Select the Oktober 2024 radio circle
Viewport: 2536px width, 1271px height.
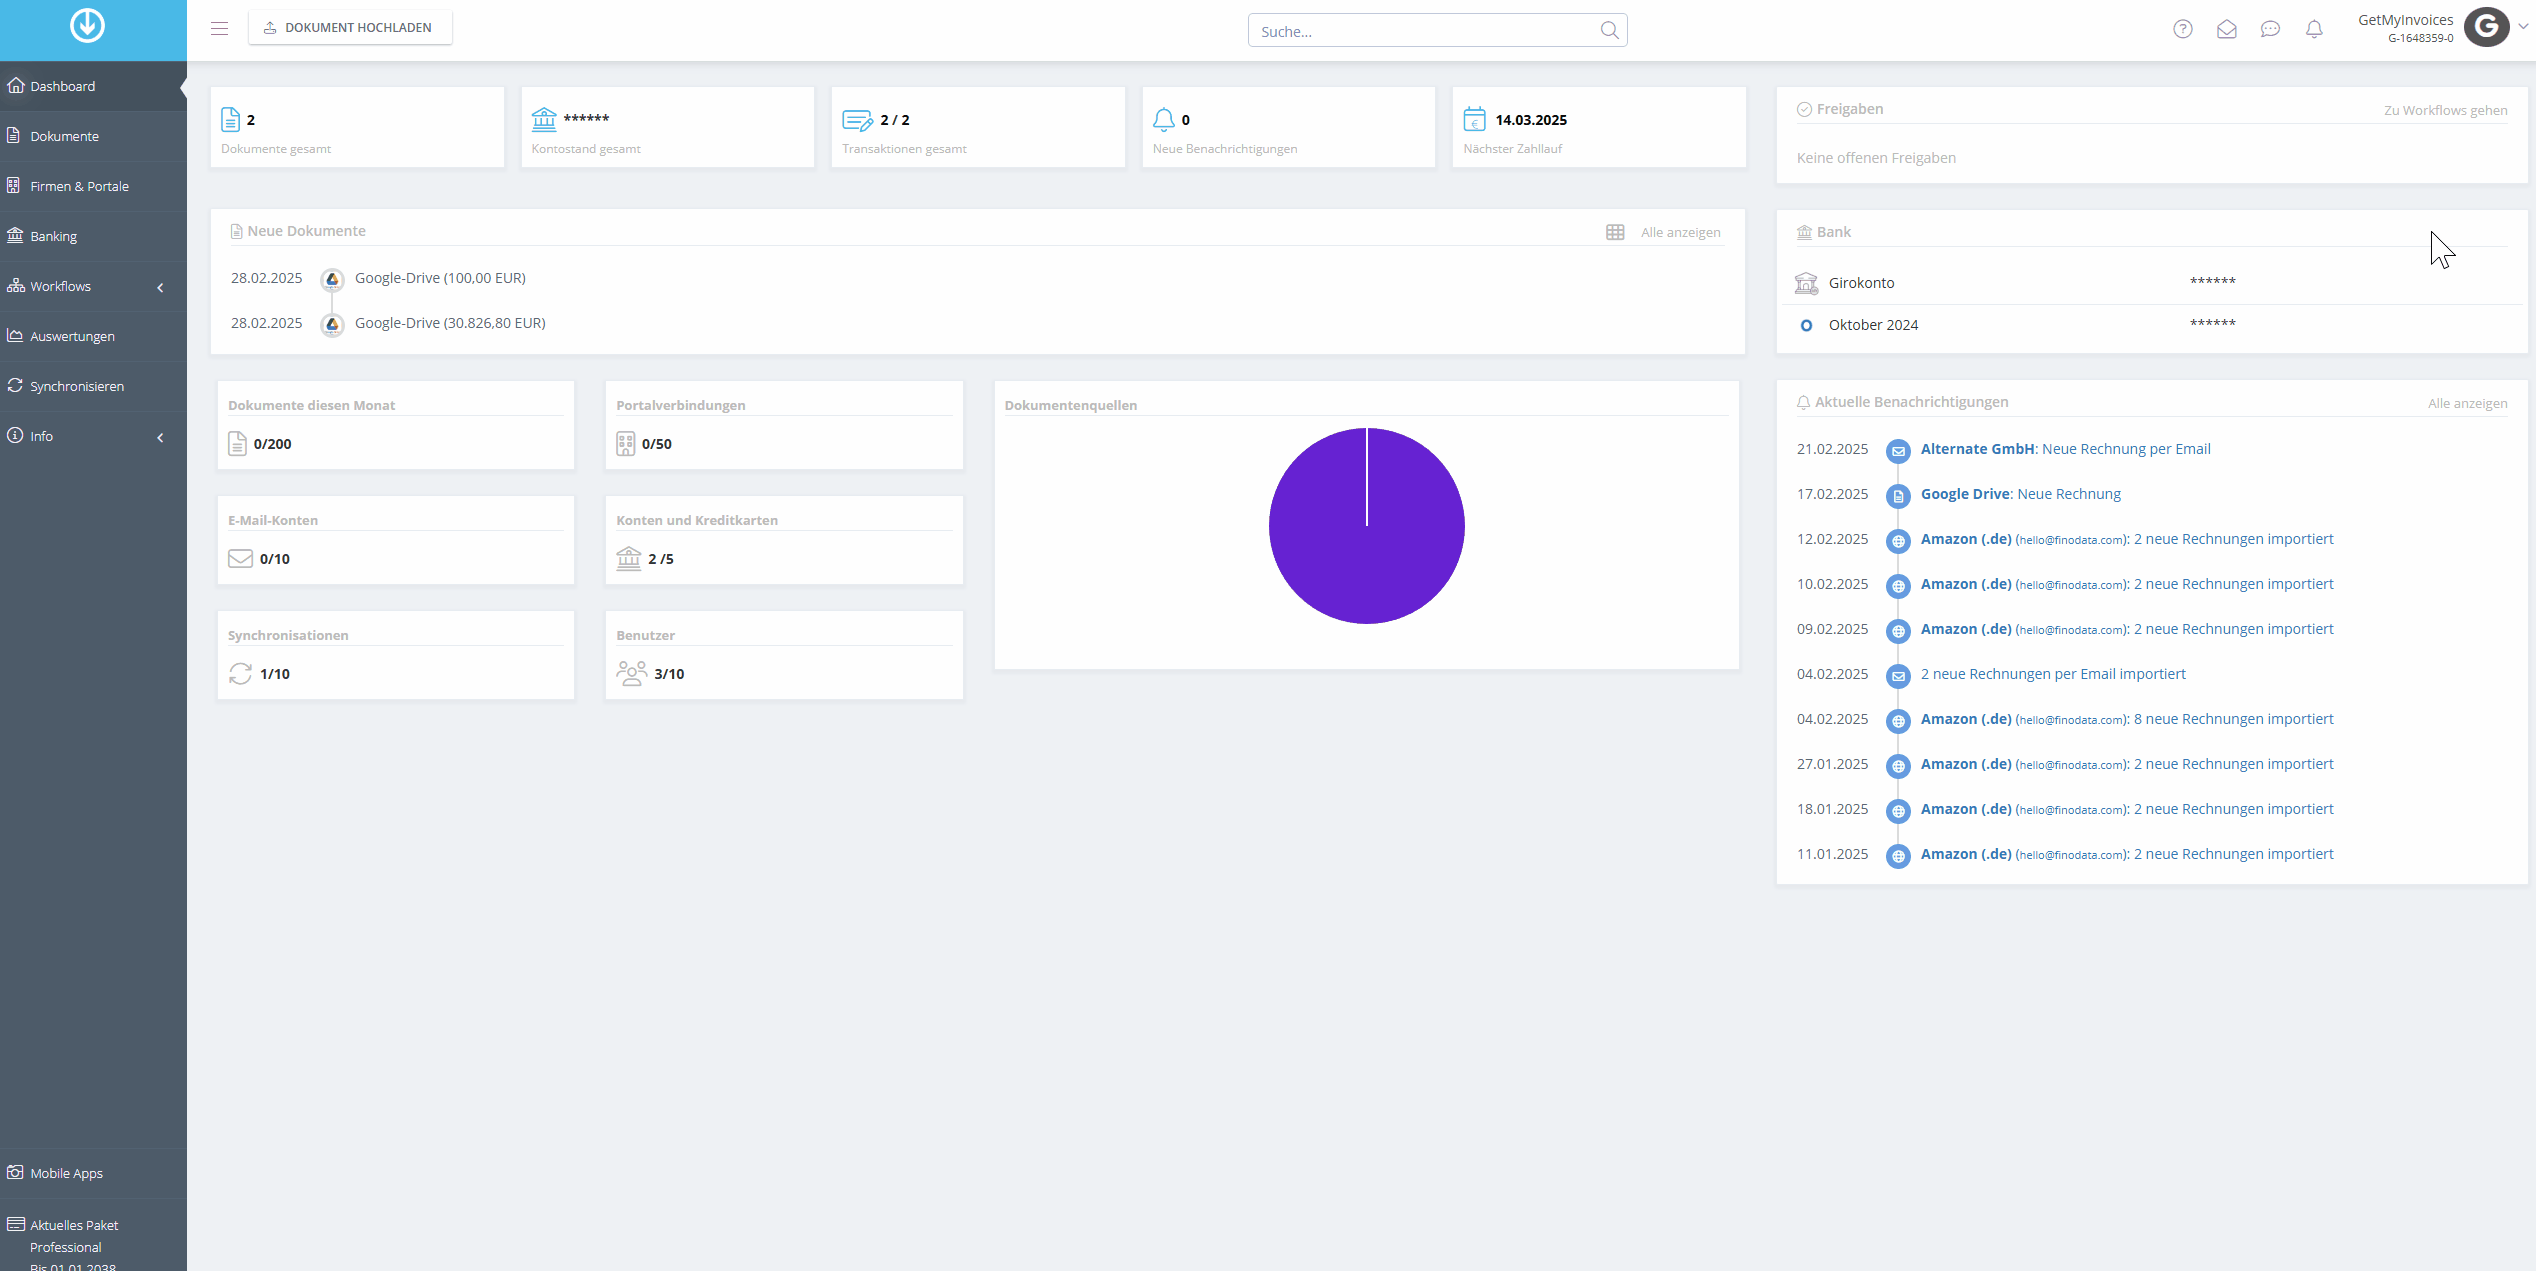[1806, 325]
